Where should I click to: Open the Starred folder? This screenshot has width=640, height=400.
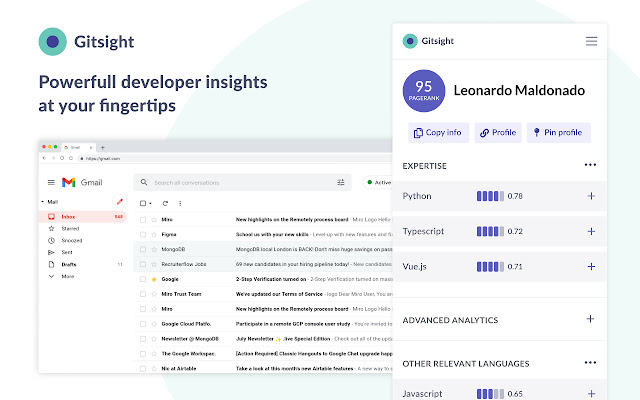click(70, 229)
